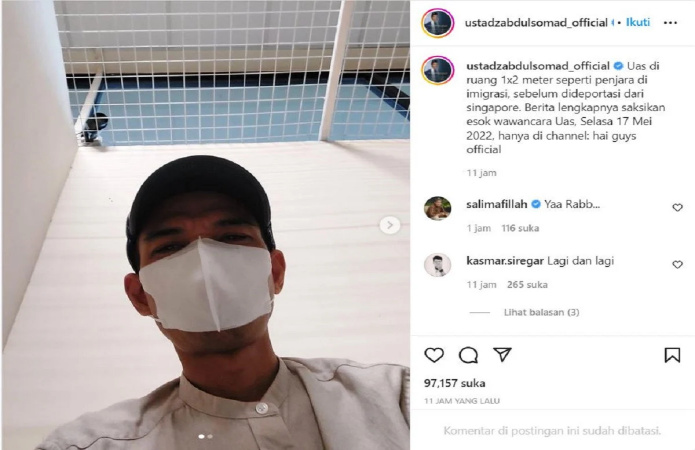The width and height of the screenshot is (695, 450).
Task: Share post via paper plane icon
Action: click(x=502, y=355)
